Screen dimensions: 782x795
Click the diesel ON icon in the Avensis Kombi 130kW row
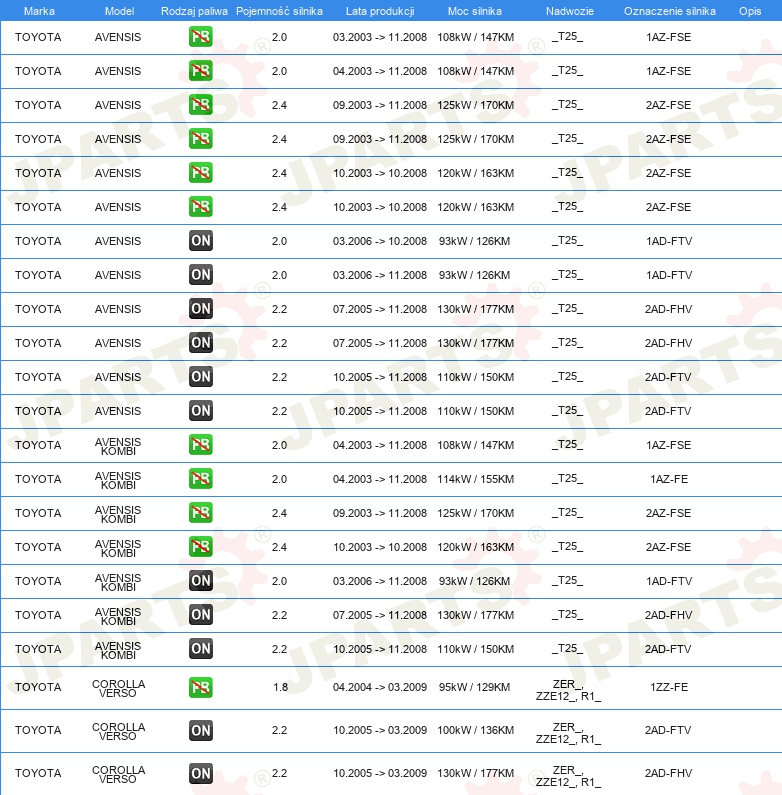click(x=200, y=614)
